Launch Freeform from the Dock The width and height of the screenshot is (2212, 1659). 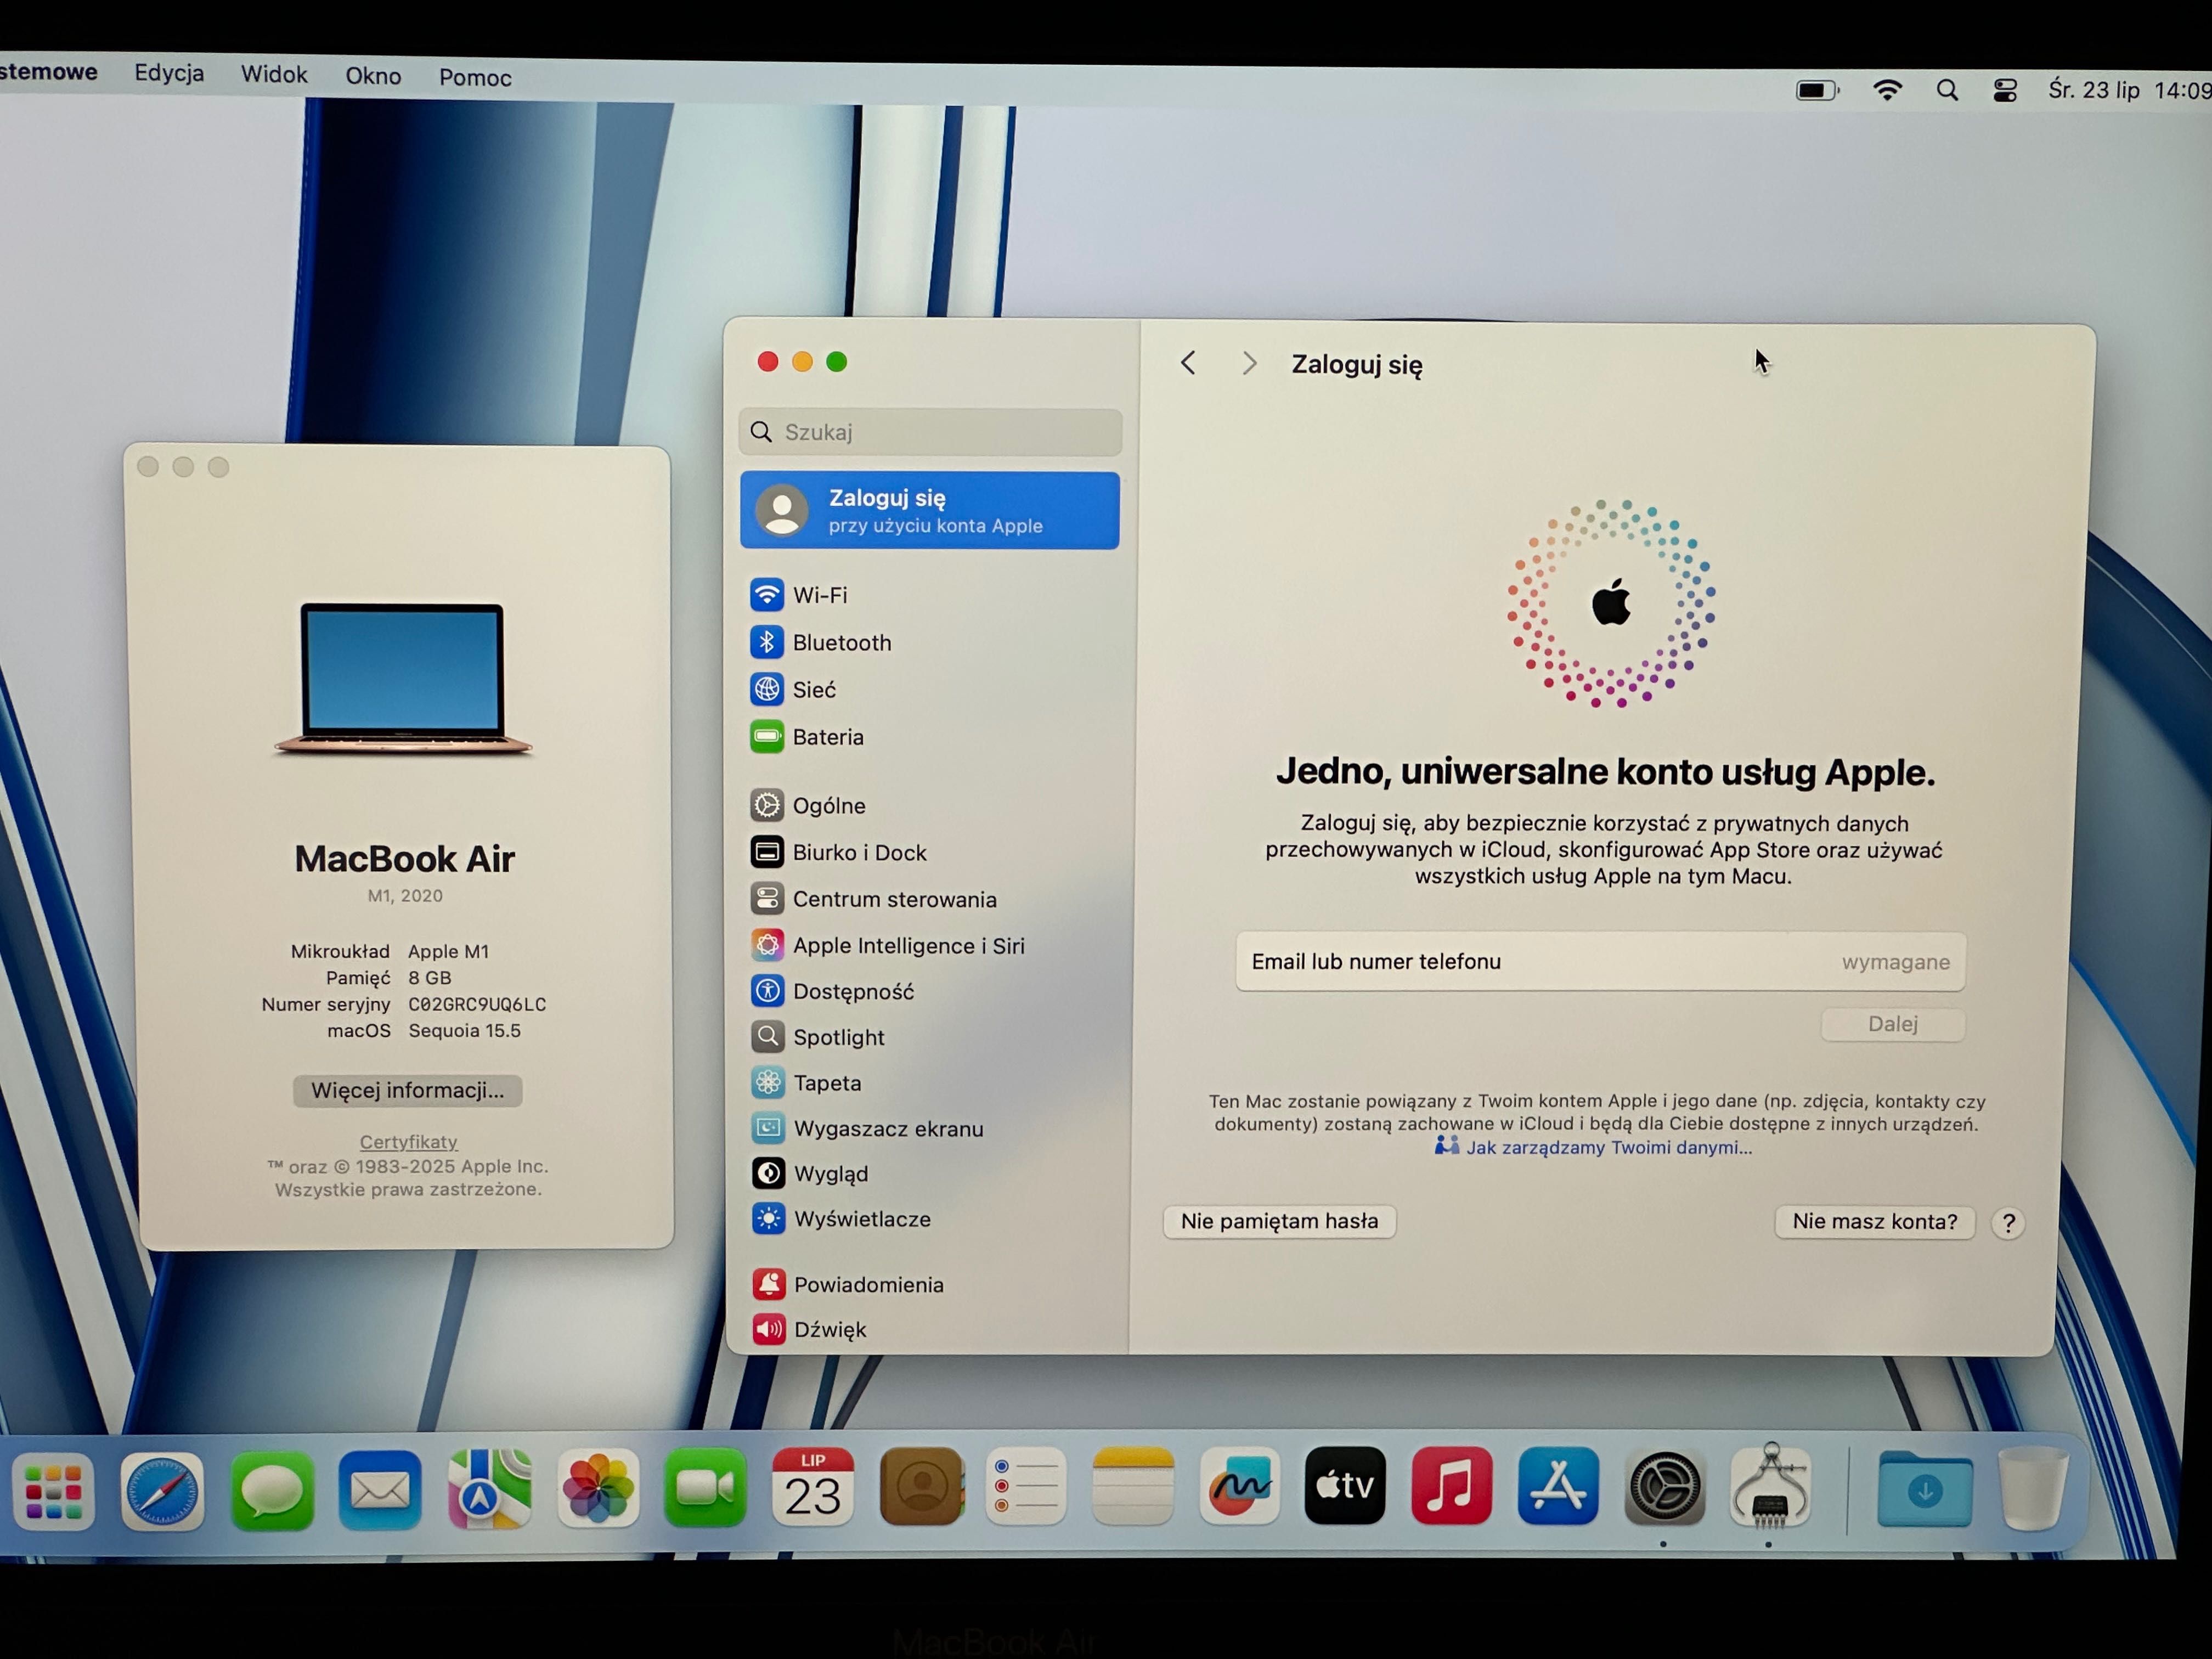click(1239, 1485)
